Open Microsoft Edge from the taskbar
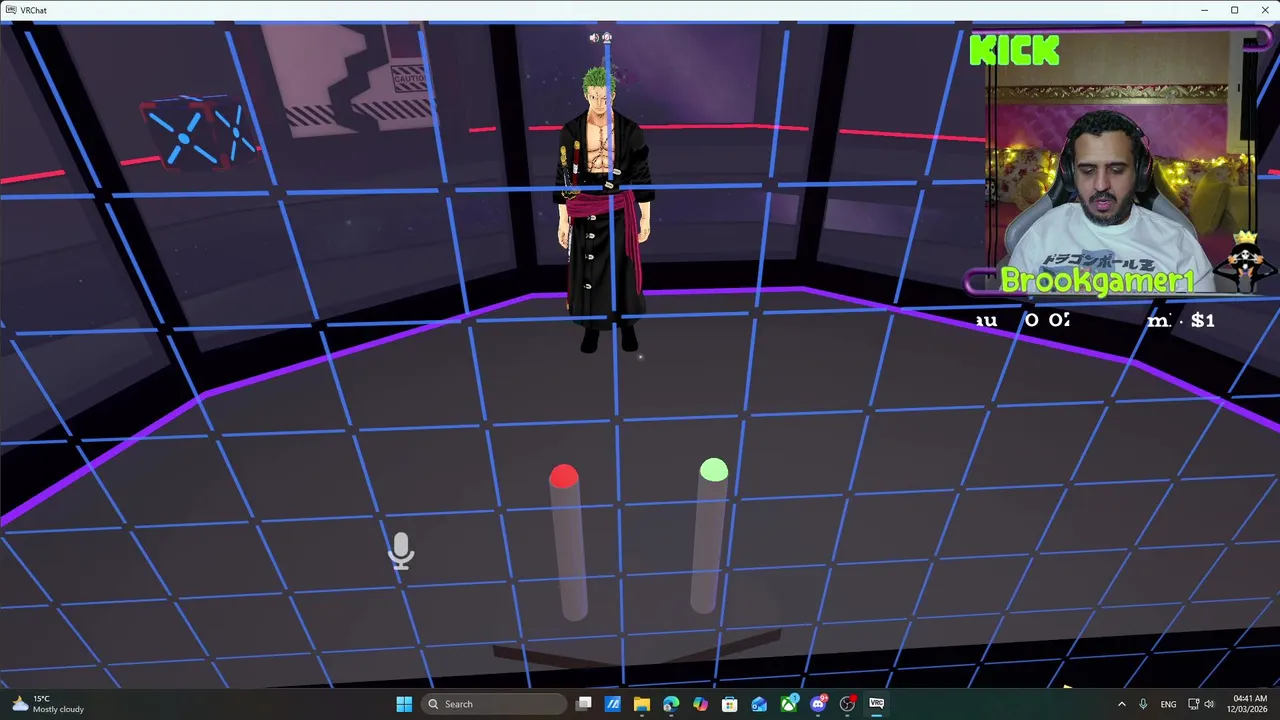Image resolution: width=1280 pixels, height=720 pixels. click(x=671, y=704)
